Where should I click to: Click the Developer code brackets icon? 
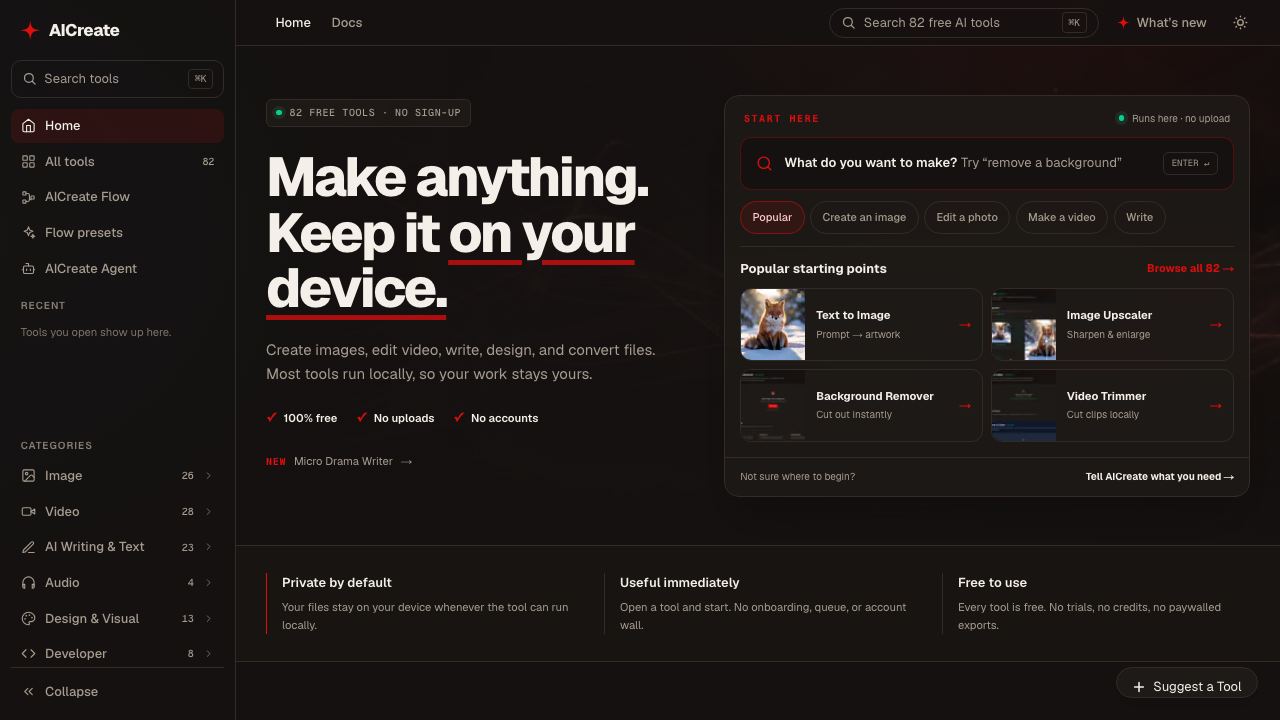coord(28,654)
